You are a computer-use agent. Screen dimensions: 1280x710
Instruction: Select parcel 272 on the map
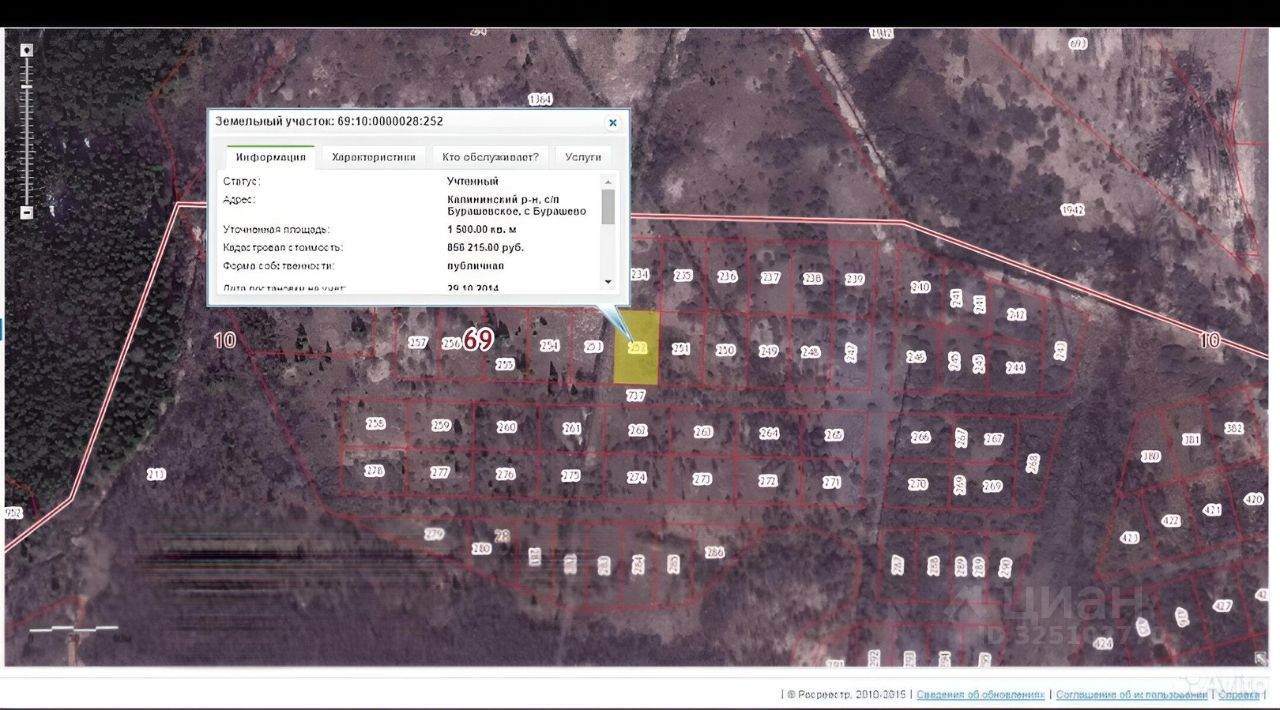tap(767, 481)
